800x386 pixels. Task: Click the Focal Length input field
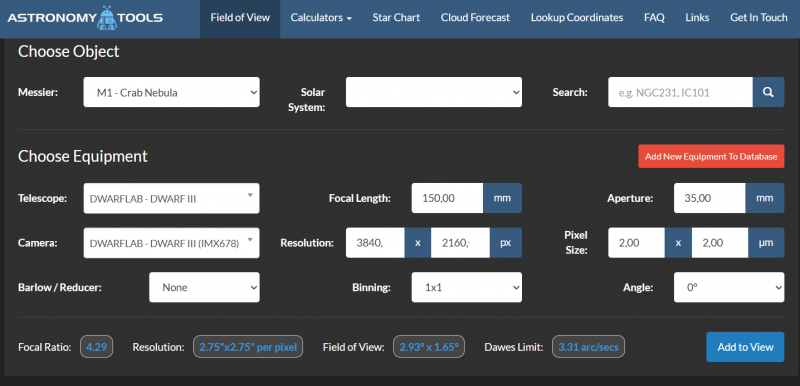pos(447,198)
